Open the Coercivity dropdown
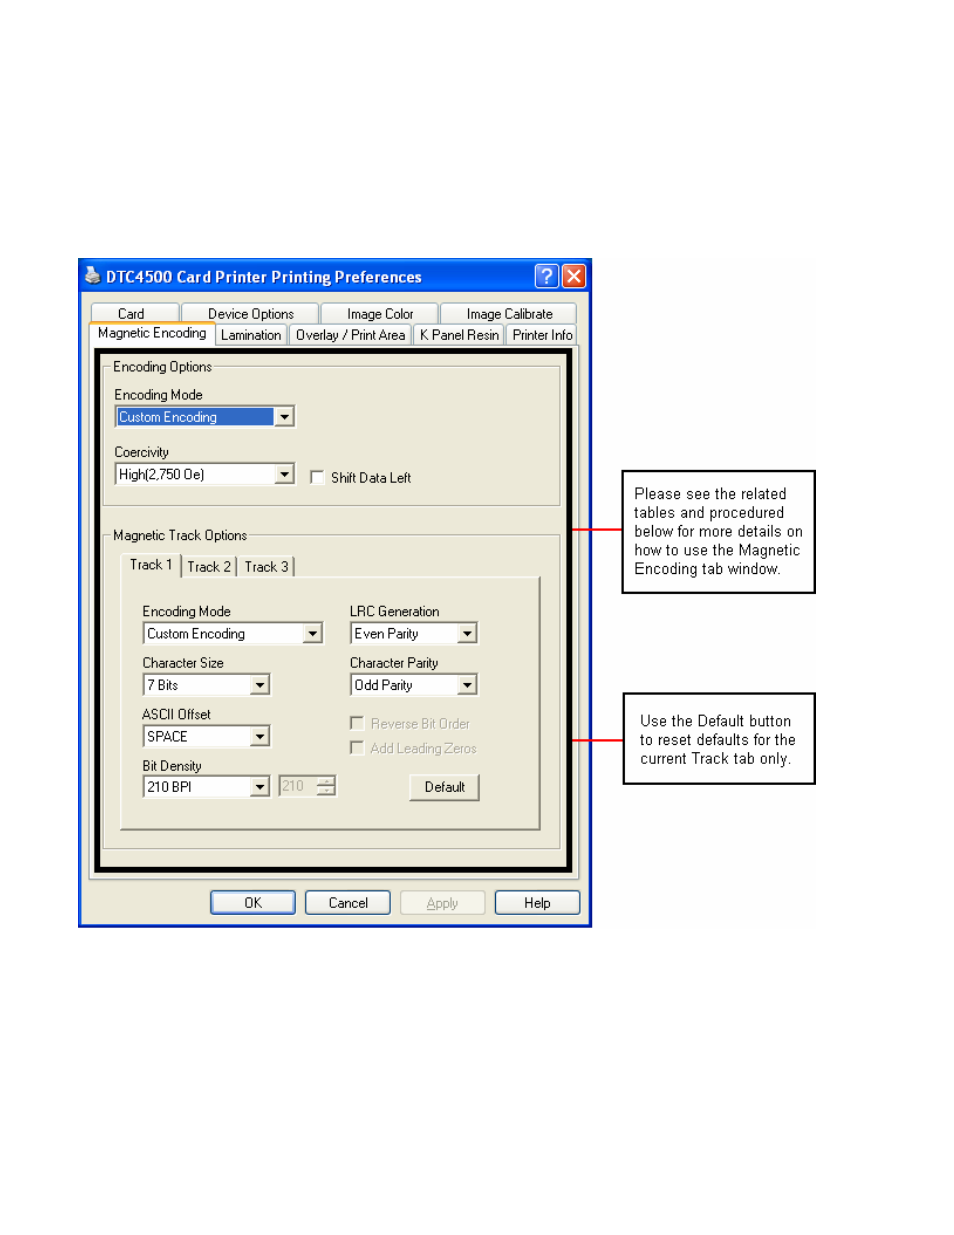This screenshot has width=954, height=1235. (284, 474)
